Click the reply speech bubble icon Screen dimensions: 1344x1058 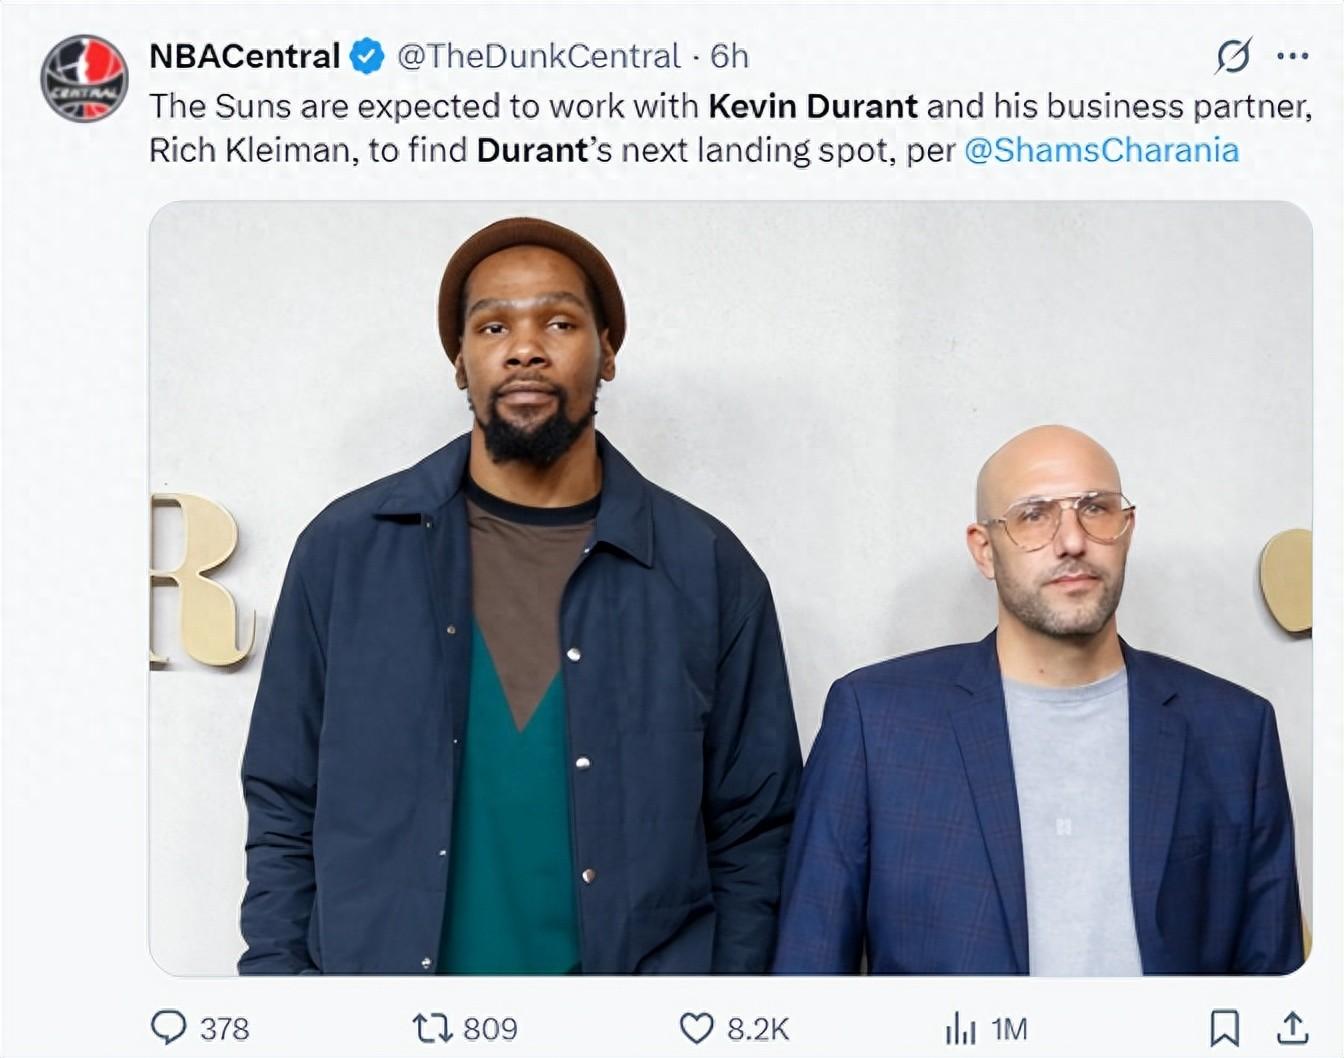click(168, 1027)
